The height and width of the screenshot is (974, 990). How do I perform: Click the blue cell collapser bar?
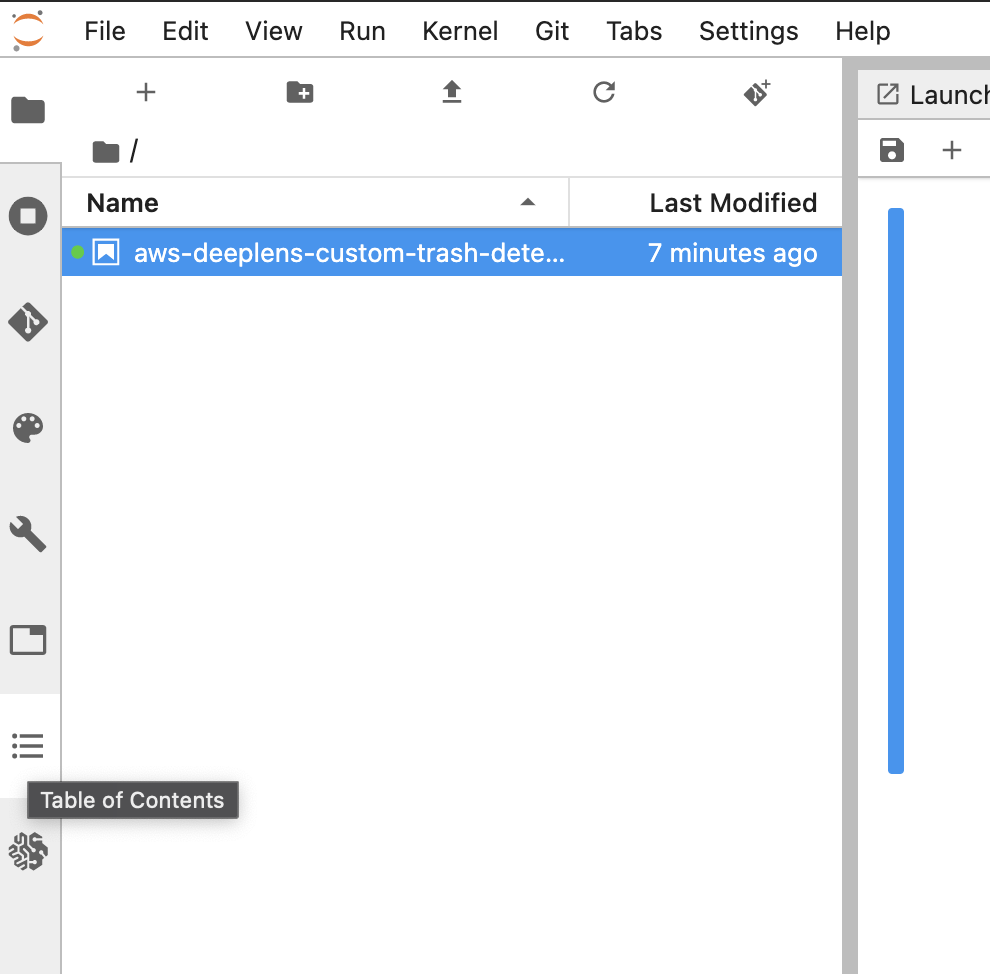pos(895,490)
